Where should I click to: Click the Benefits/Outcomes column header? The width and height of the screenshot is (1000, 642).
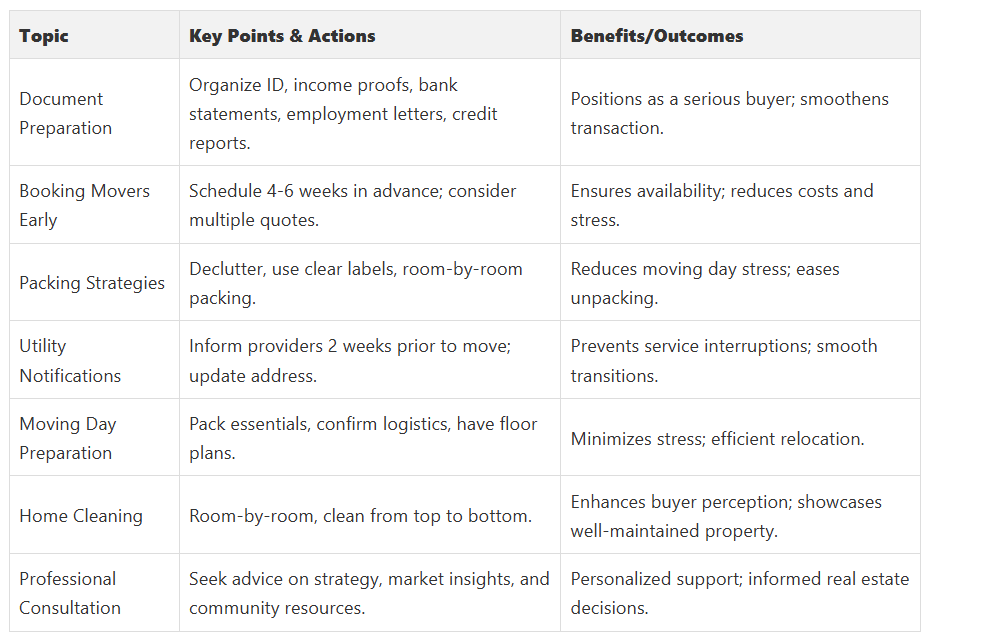656,36
